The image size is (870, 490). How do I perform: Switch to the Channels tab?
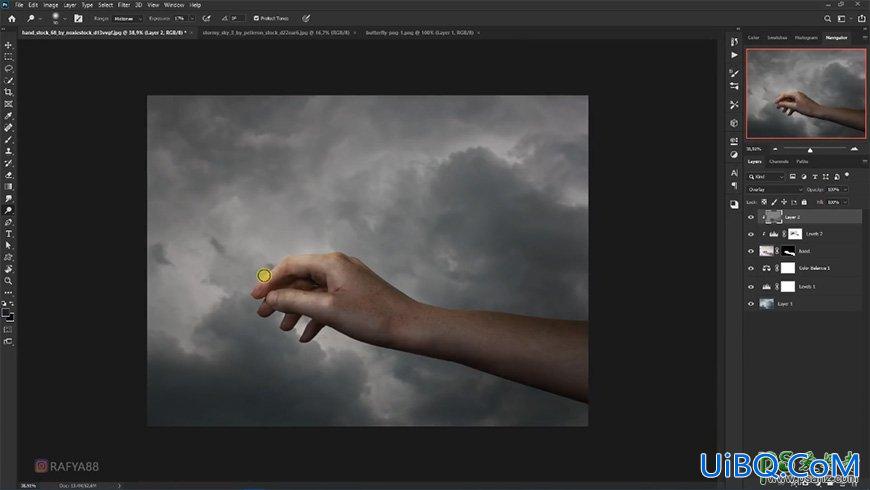click(778, 161)
